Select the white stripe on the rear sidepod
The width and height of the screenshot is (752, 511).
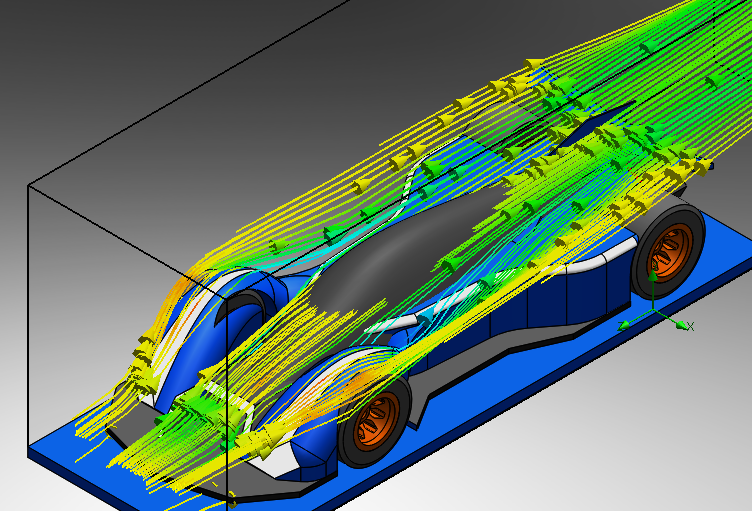click(x=595, y=261)
